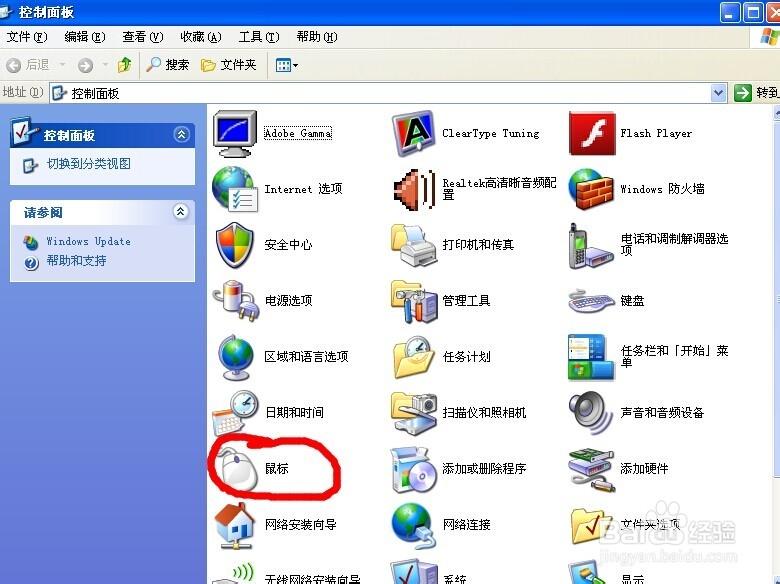Open the 工具(T) menu
Image resolution: width=780 pixels, height=584 pixels.
pyautogui.click(x=258, y=37)
